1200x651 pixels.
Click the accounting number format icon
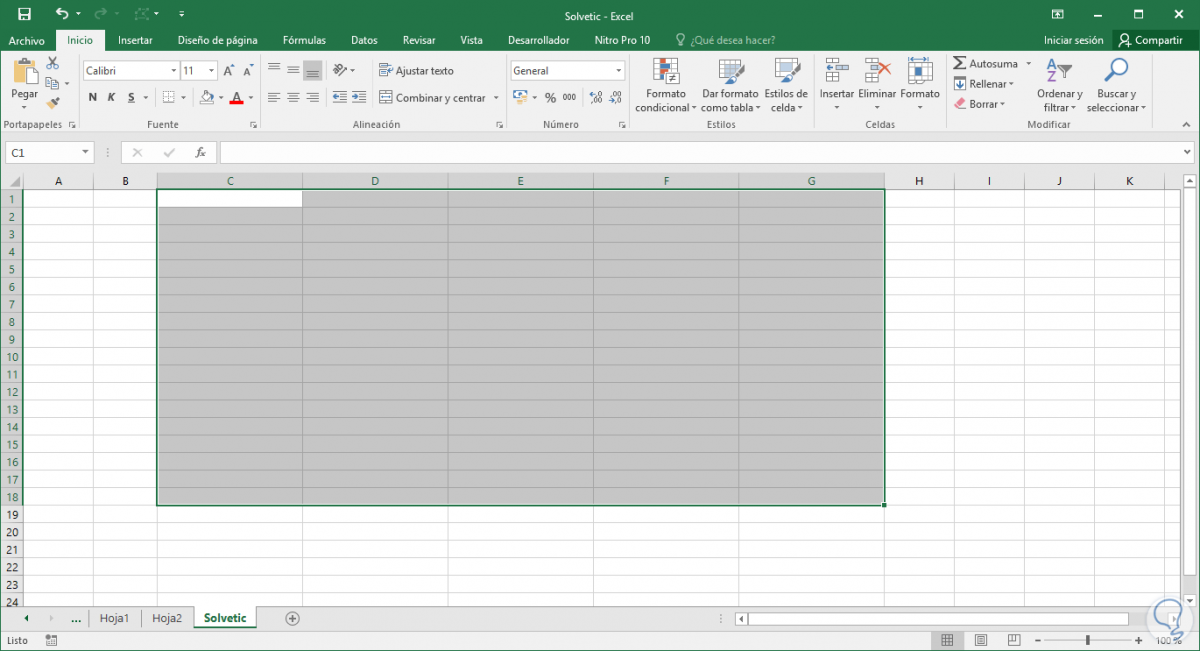pyautogui.click(x=520, y=97)
